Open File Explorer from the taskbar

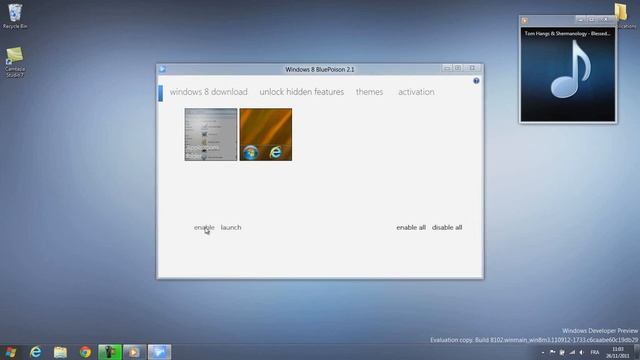click(x=60, y=352)
